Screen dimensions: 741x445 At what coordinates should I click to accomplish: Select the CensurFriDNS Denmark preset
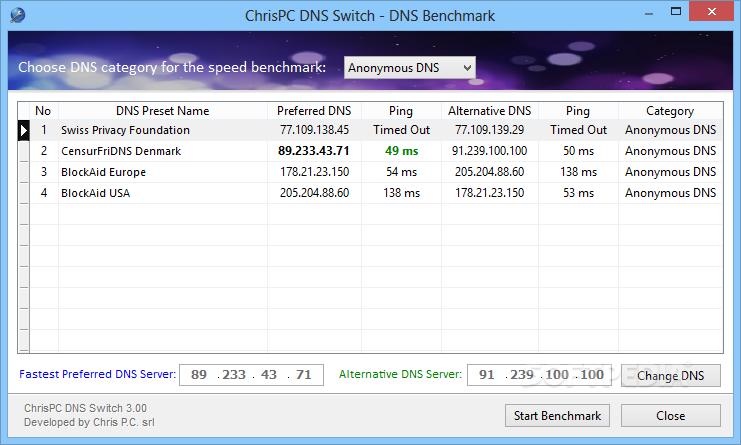coord(121,151)
